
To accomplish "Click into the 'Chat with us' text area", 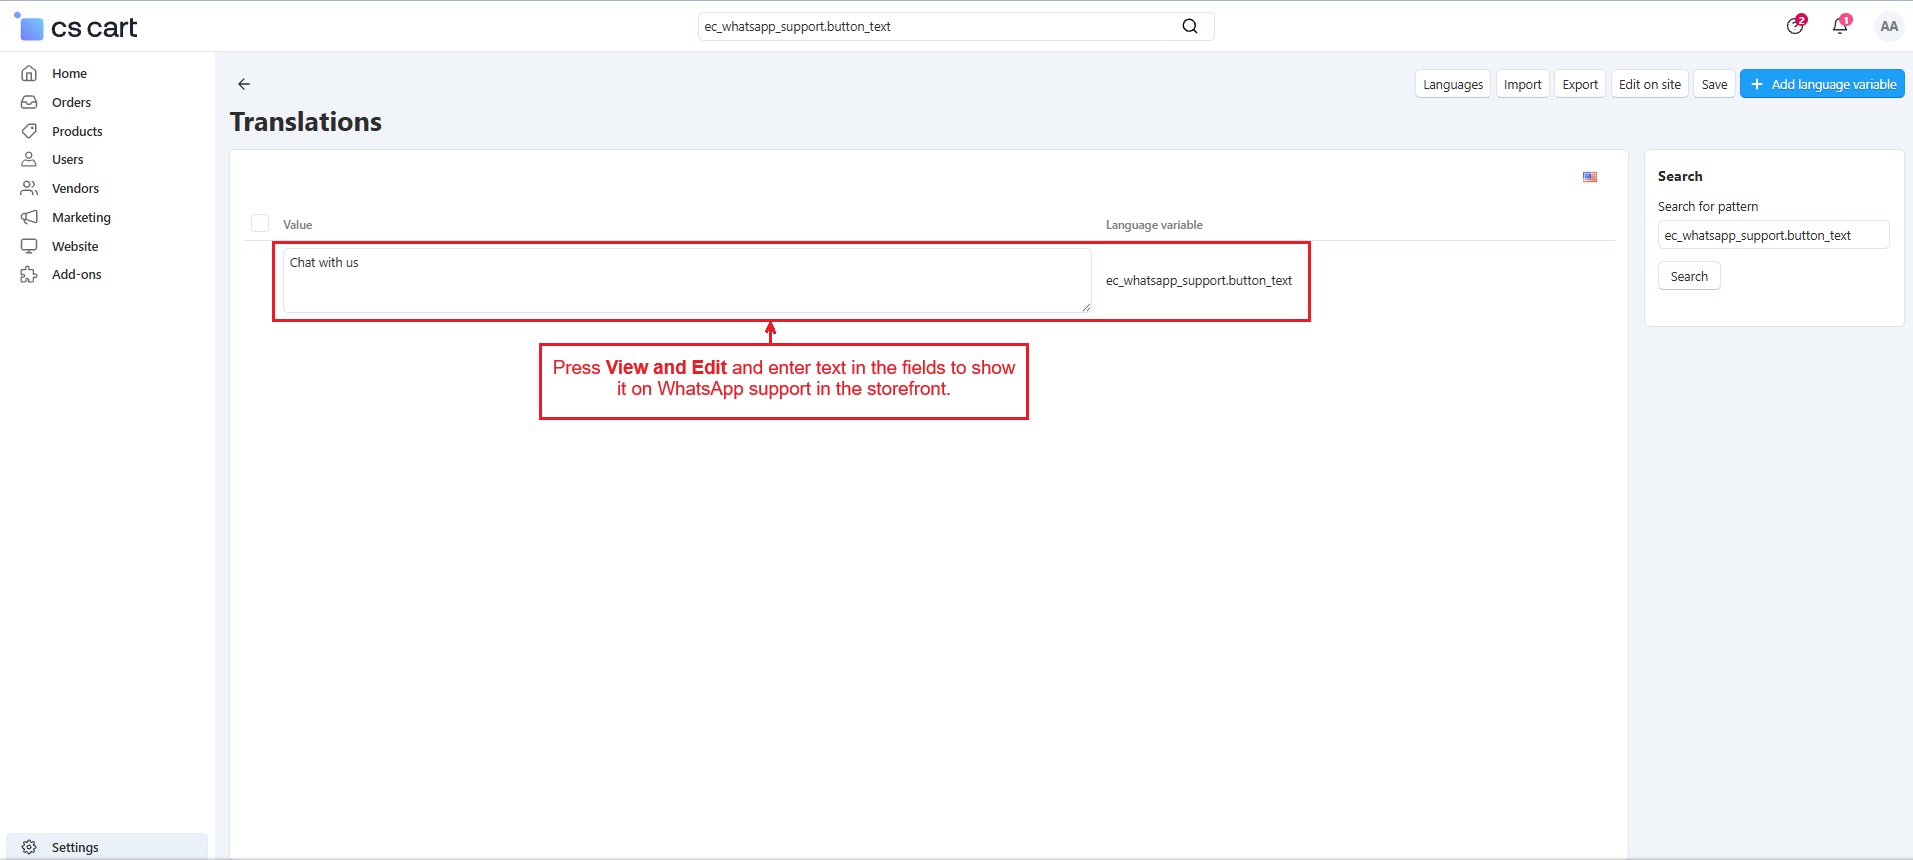I will pyautogui.click(x=686, y=281).
